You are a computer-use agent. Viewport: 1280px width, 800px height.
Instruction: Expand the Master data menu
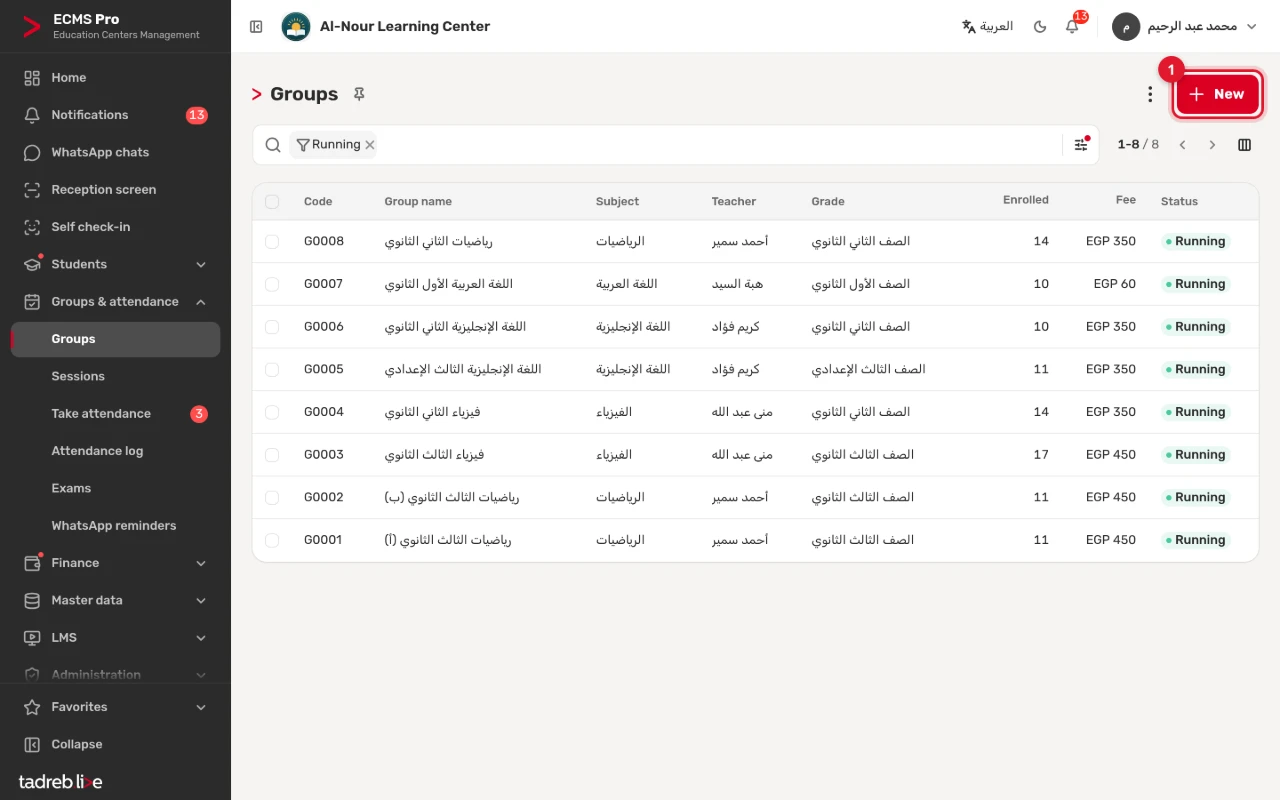point(115,600)
